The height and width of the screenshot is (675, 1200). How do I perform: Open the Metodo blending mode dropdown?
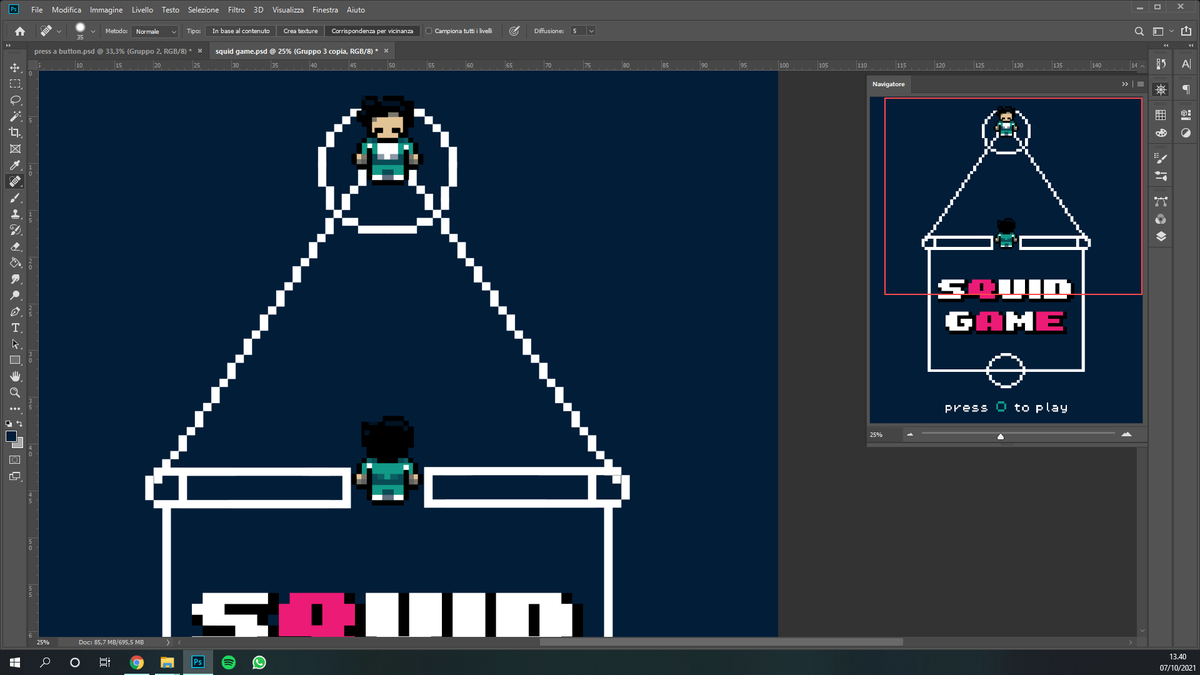tap(156, 31)
